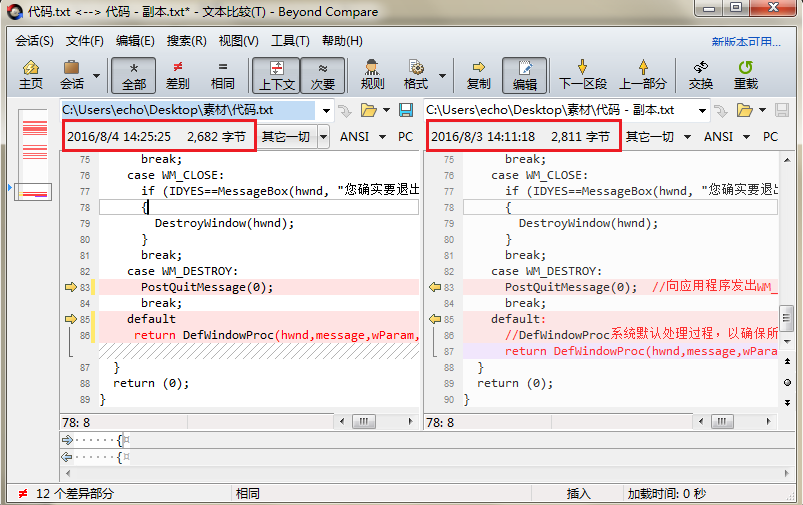Image resolution: width=803 pixels, height=505 pixels.
Task: Save the left file with the disk icon
Action: pyautogui.click(x=406, y=110)
